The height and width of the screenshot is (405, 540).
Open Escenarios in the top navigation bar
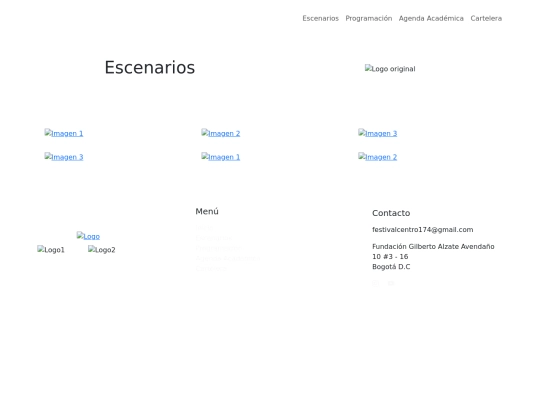[x=320, y=18]
